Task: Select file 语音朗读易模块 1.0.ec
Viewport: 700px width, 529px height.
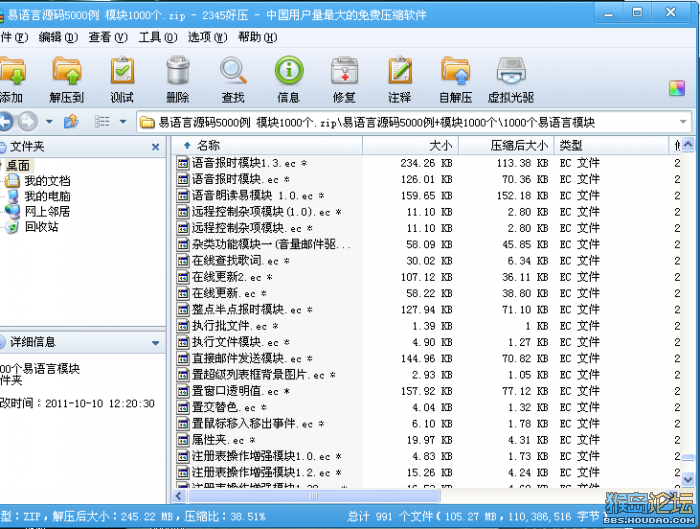Action: [258, 196]
